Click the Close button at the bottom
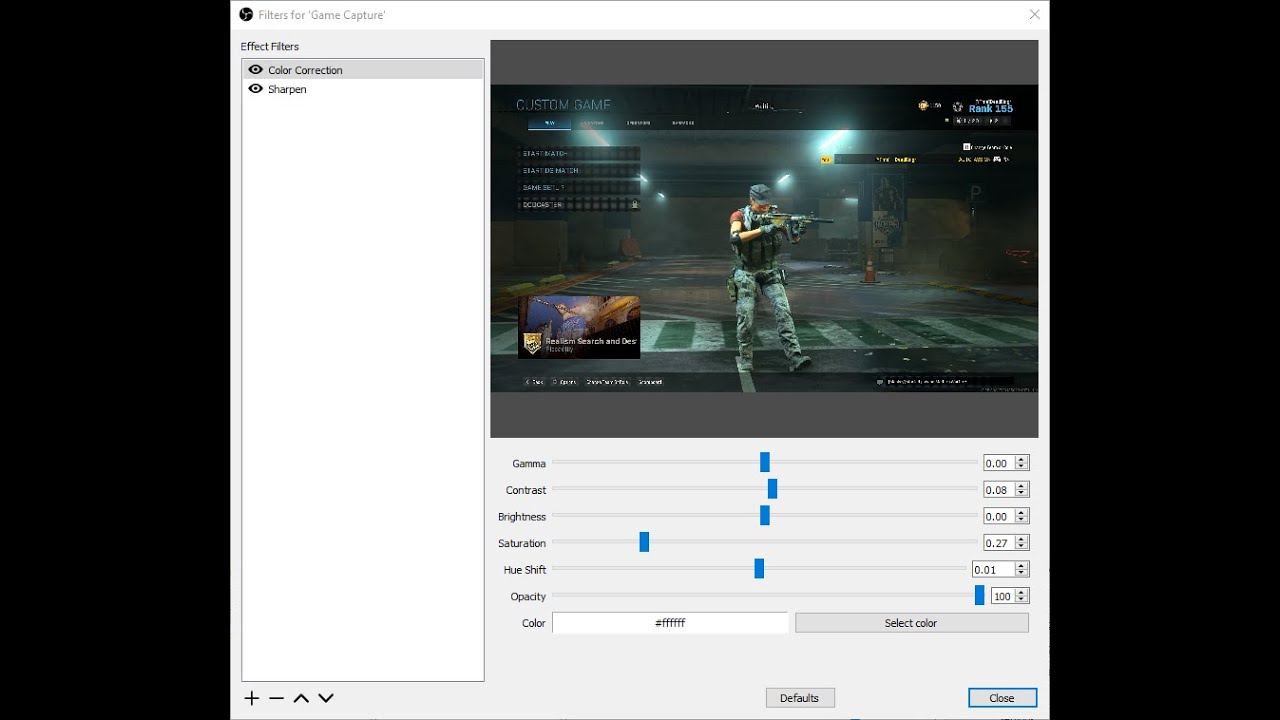The height and width of the screenshot is (720, 1280). (x=1002, y=698)
